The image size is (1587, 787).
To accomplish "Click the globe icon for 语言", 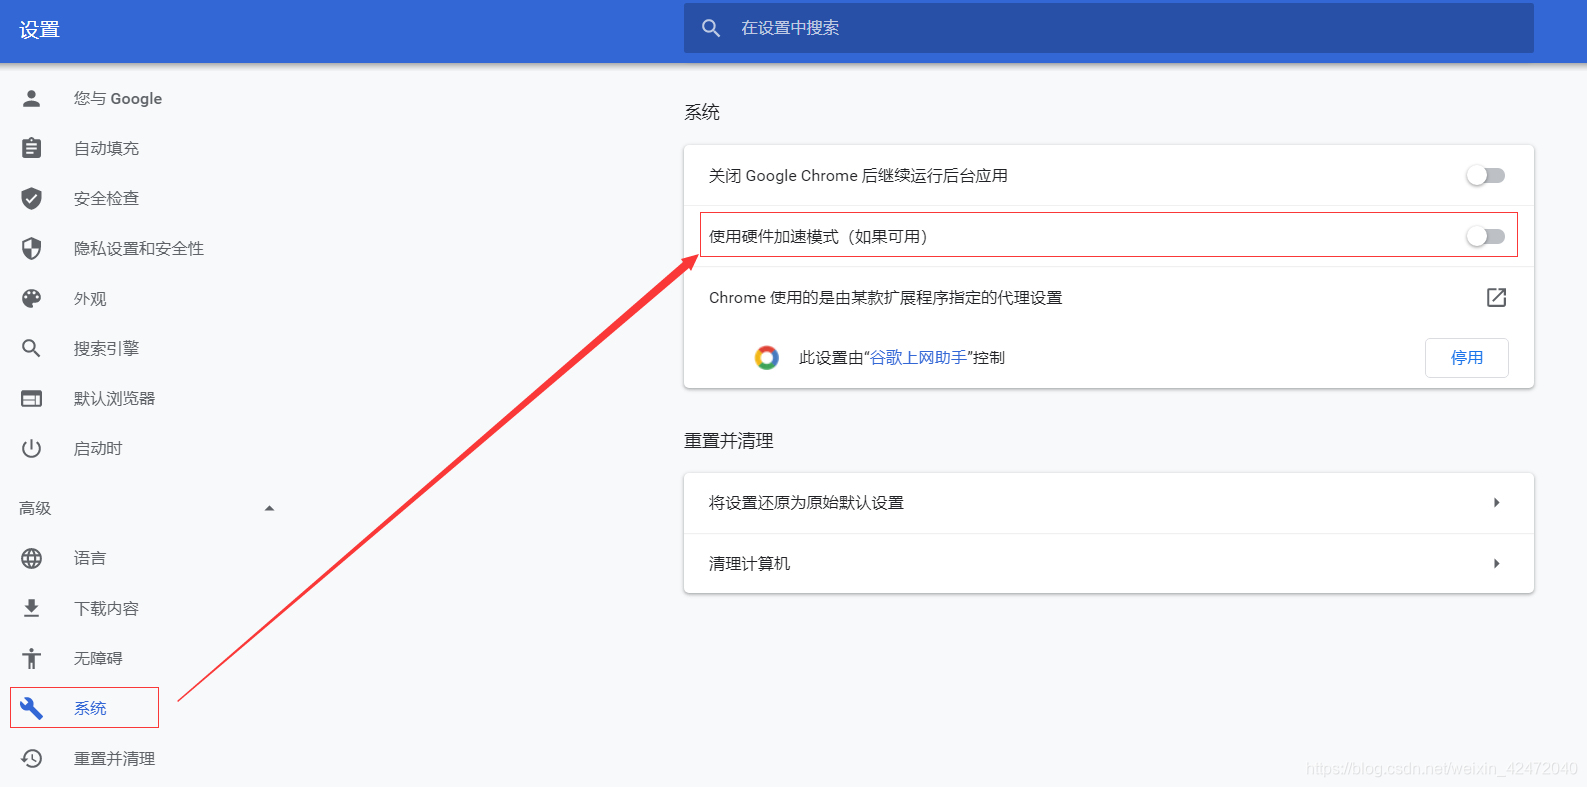I will 32,558.
